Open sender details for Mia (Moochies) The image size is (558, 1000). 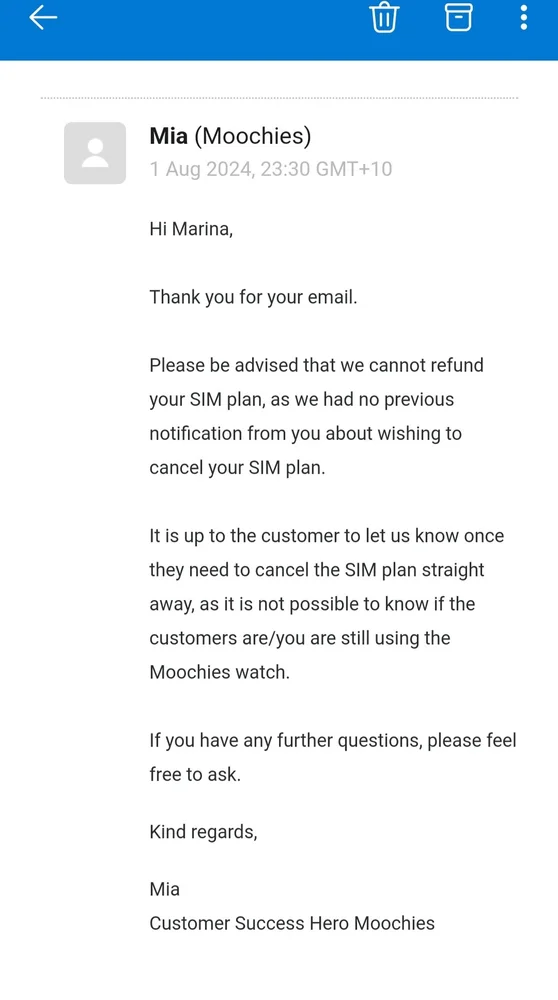[230, 136]
